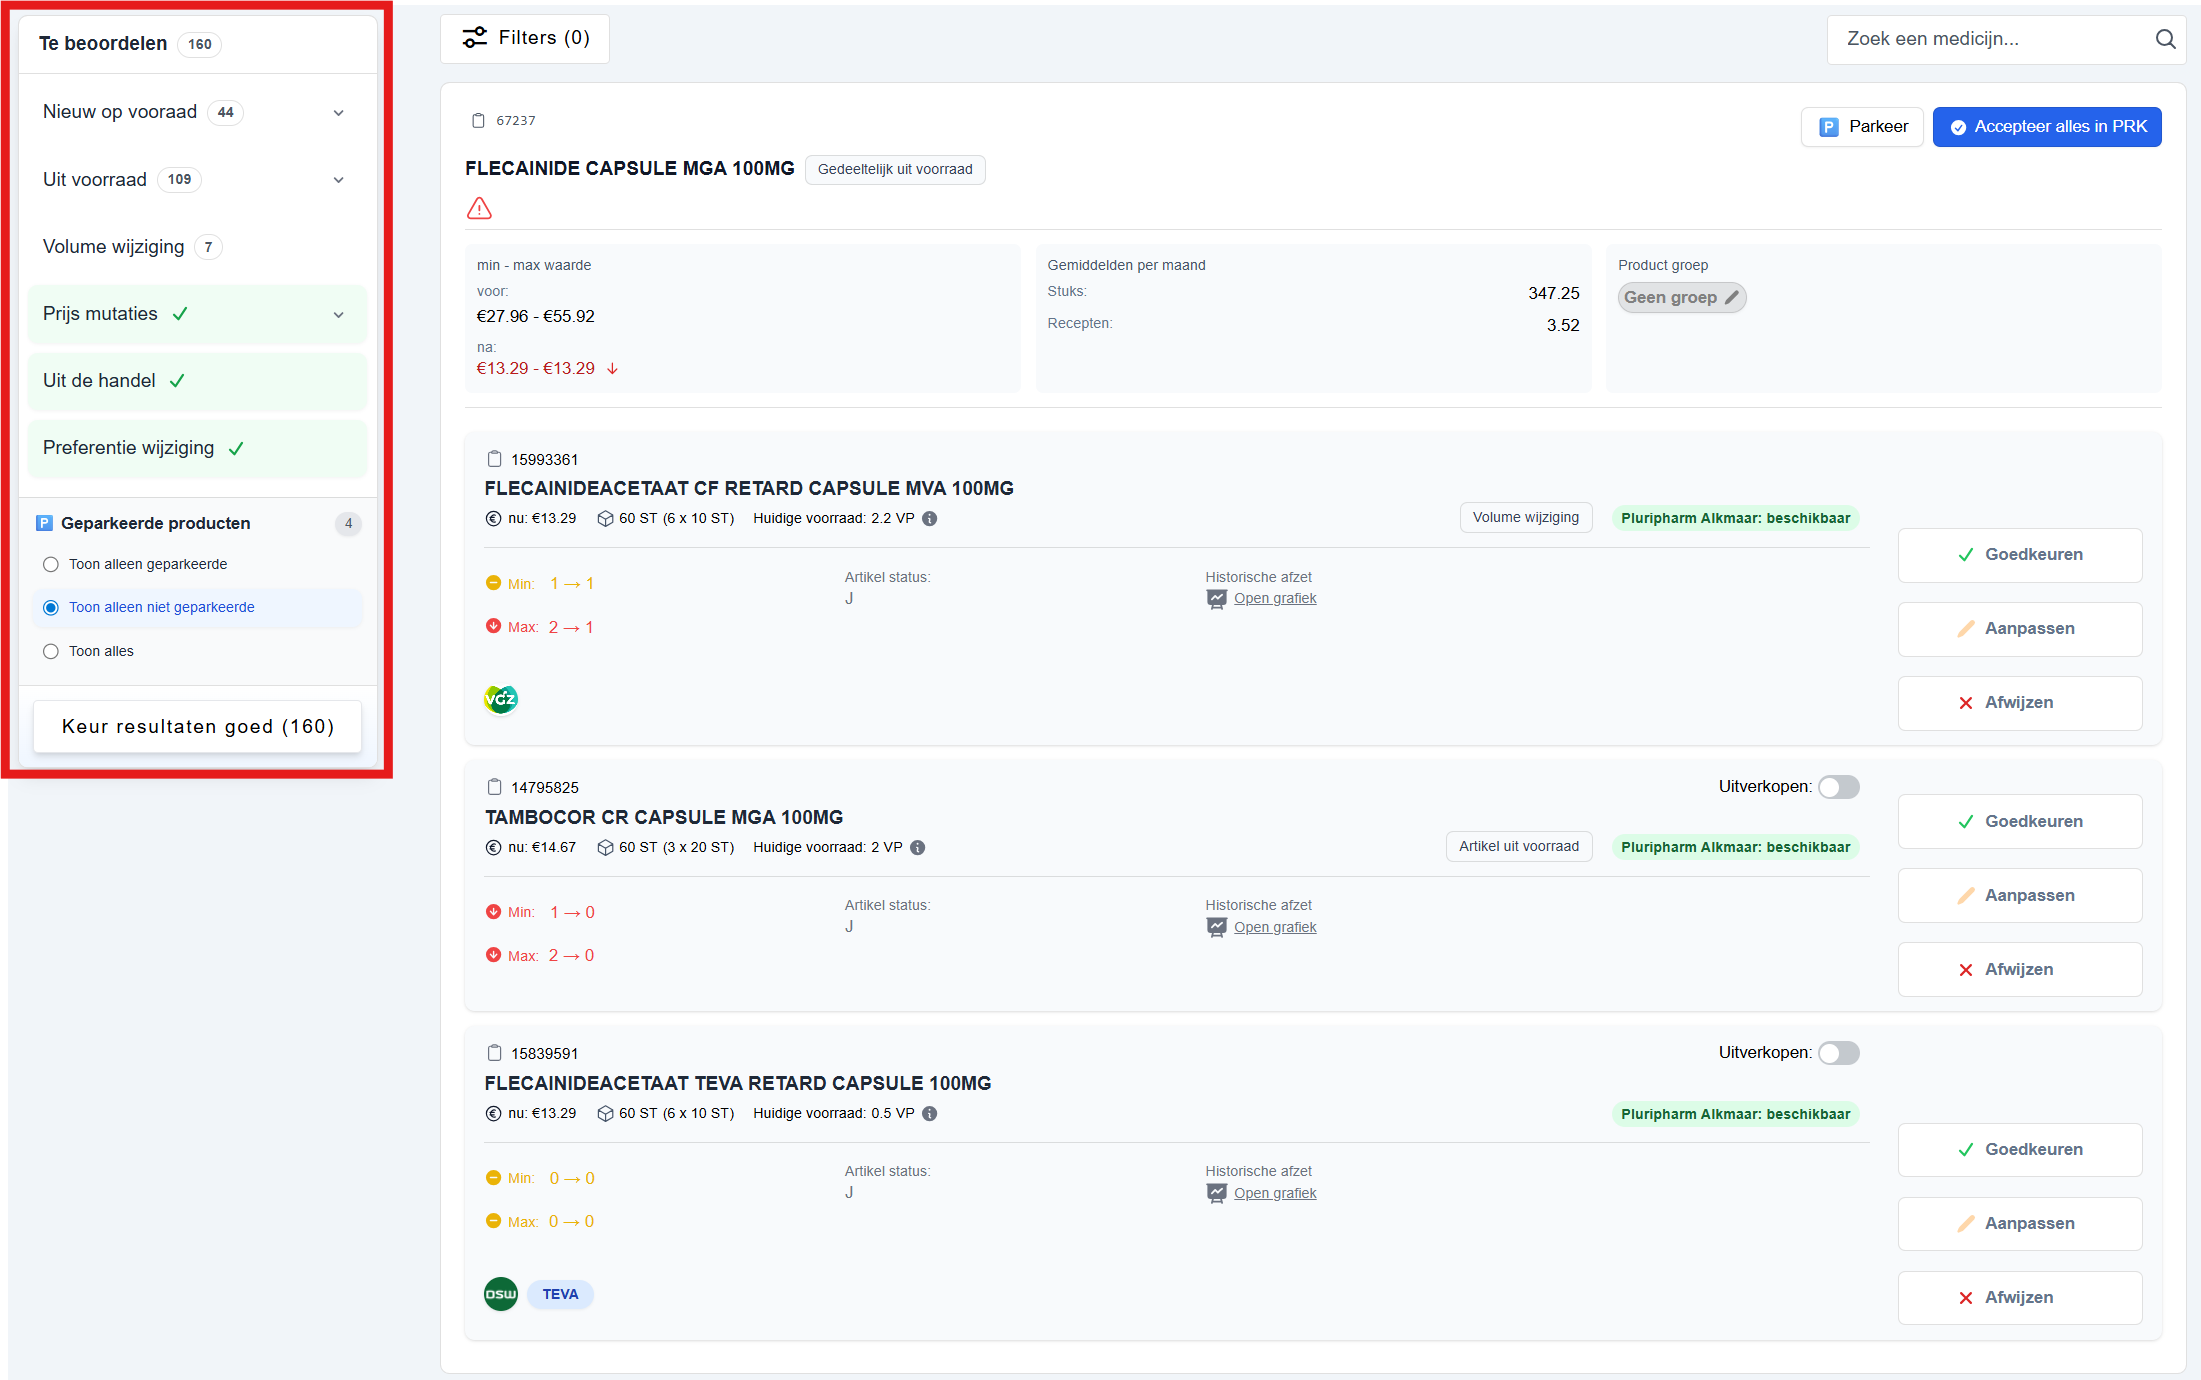Click the pencil icon in Geen groep
This screenshot has height=1380, width=2201.
tap(1732, 297)
